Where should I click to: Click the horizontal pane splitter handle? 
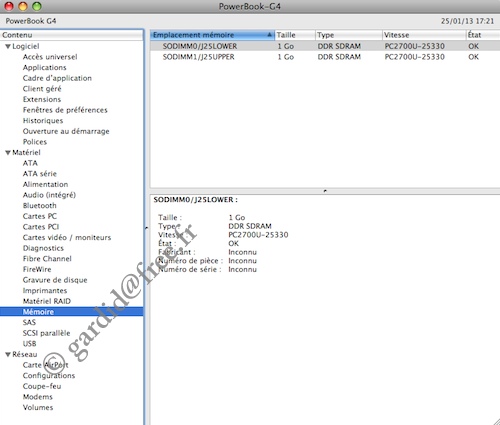325,191
